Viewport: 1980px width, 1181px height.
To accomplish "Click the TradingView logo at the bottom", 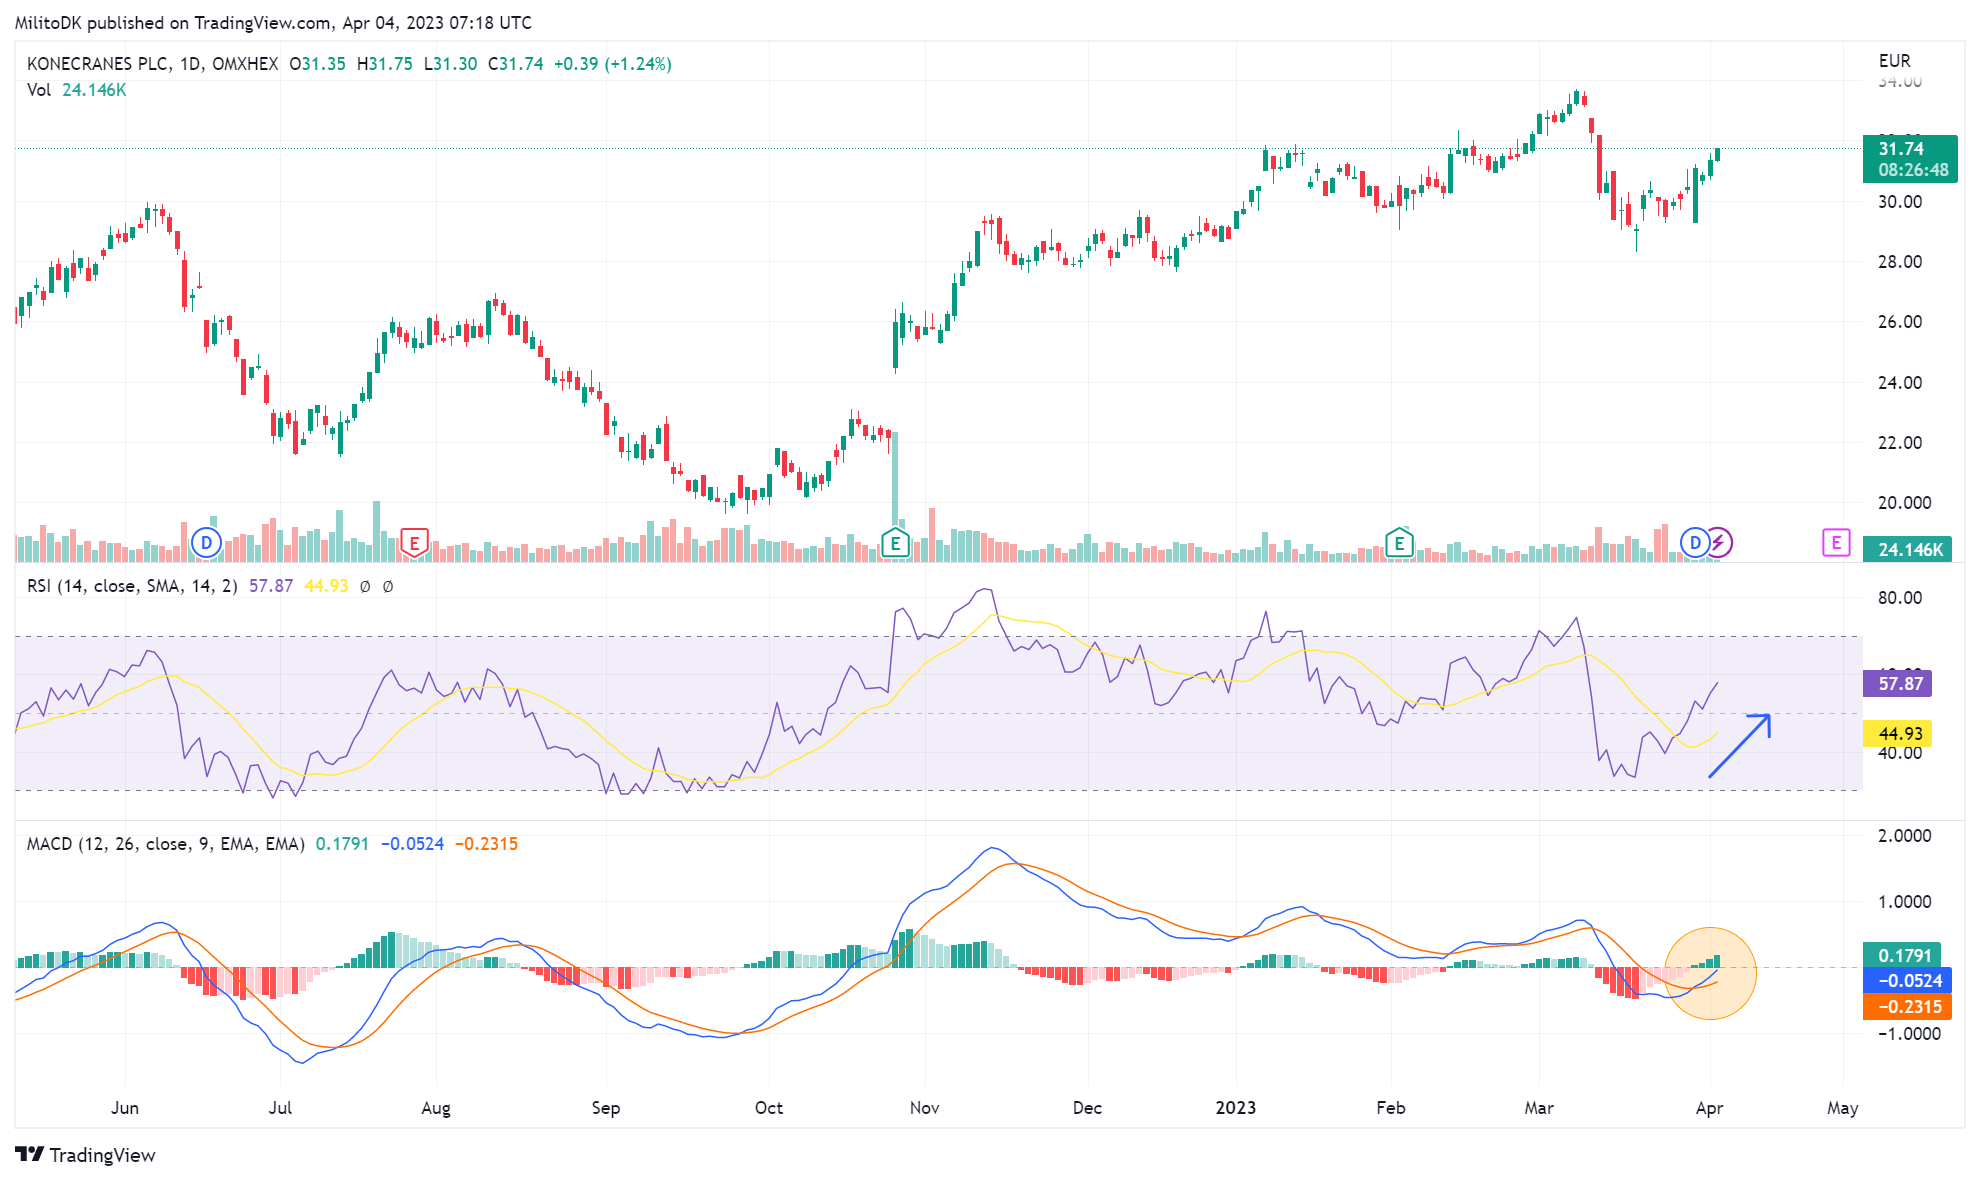I will pyautogui.click(x=86, y=1155).
